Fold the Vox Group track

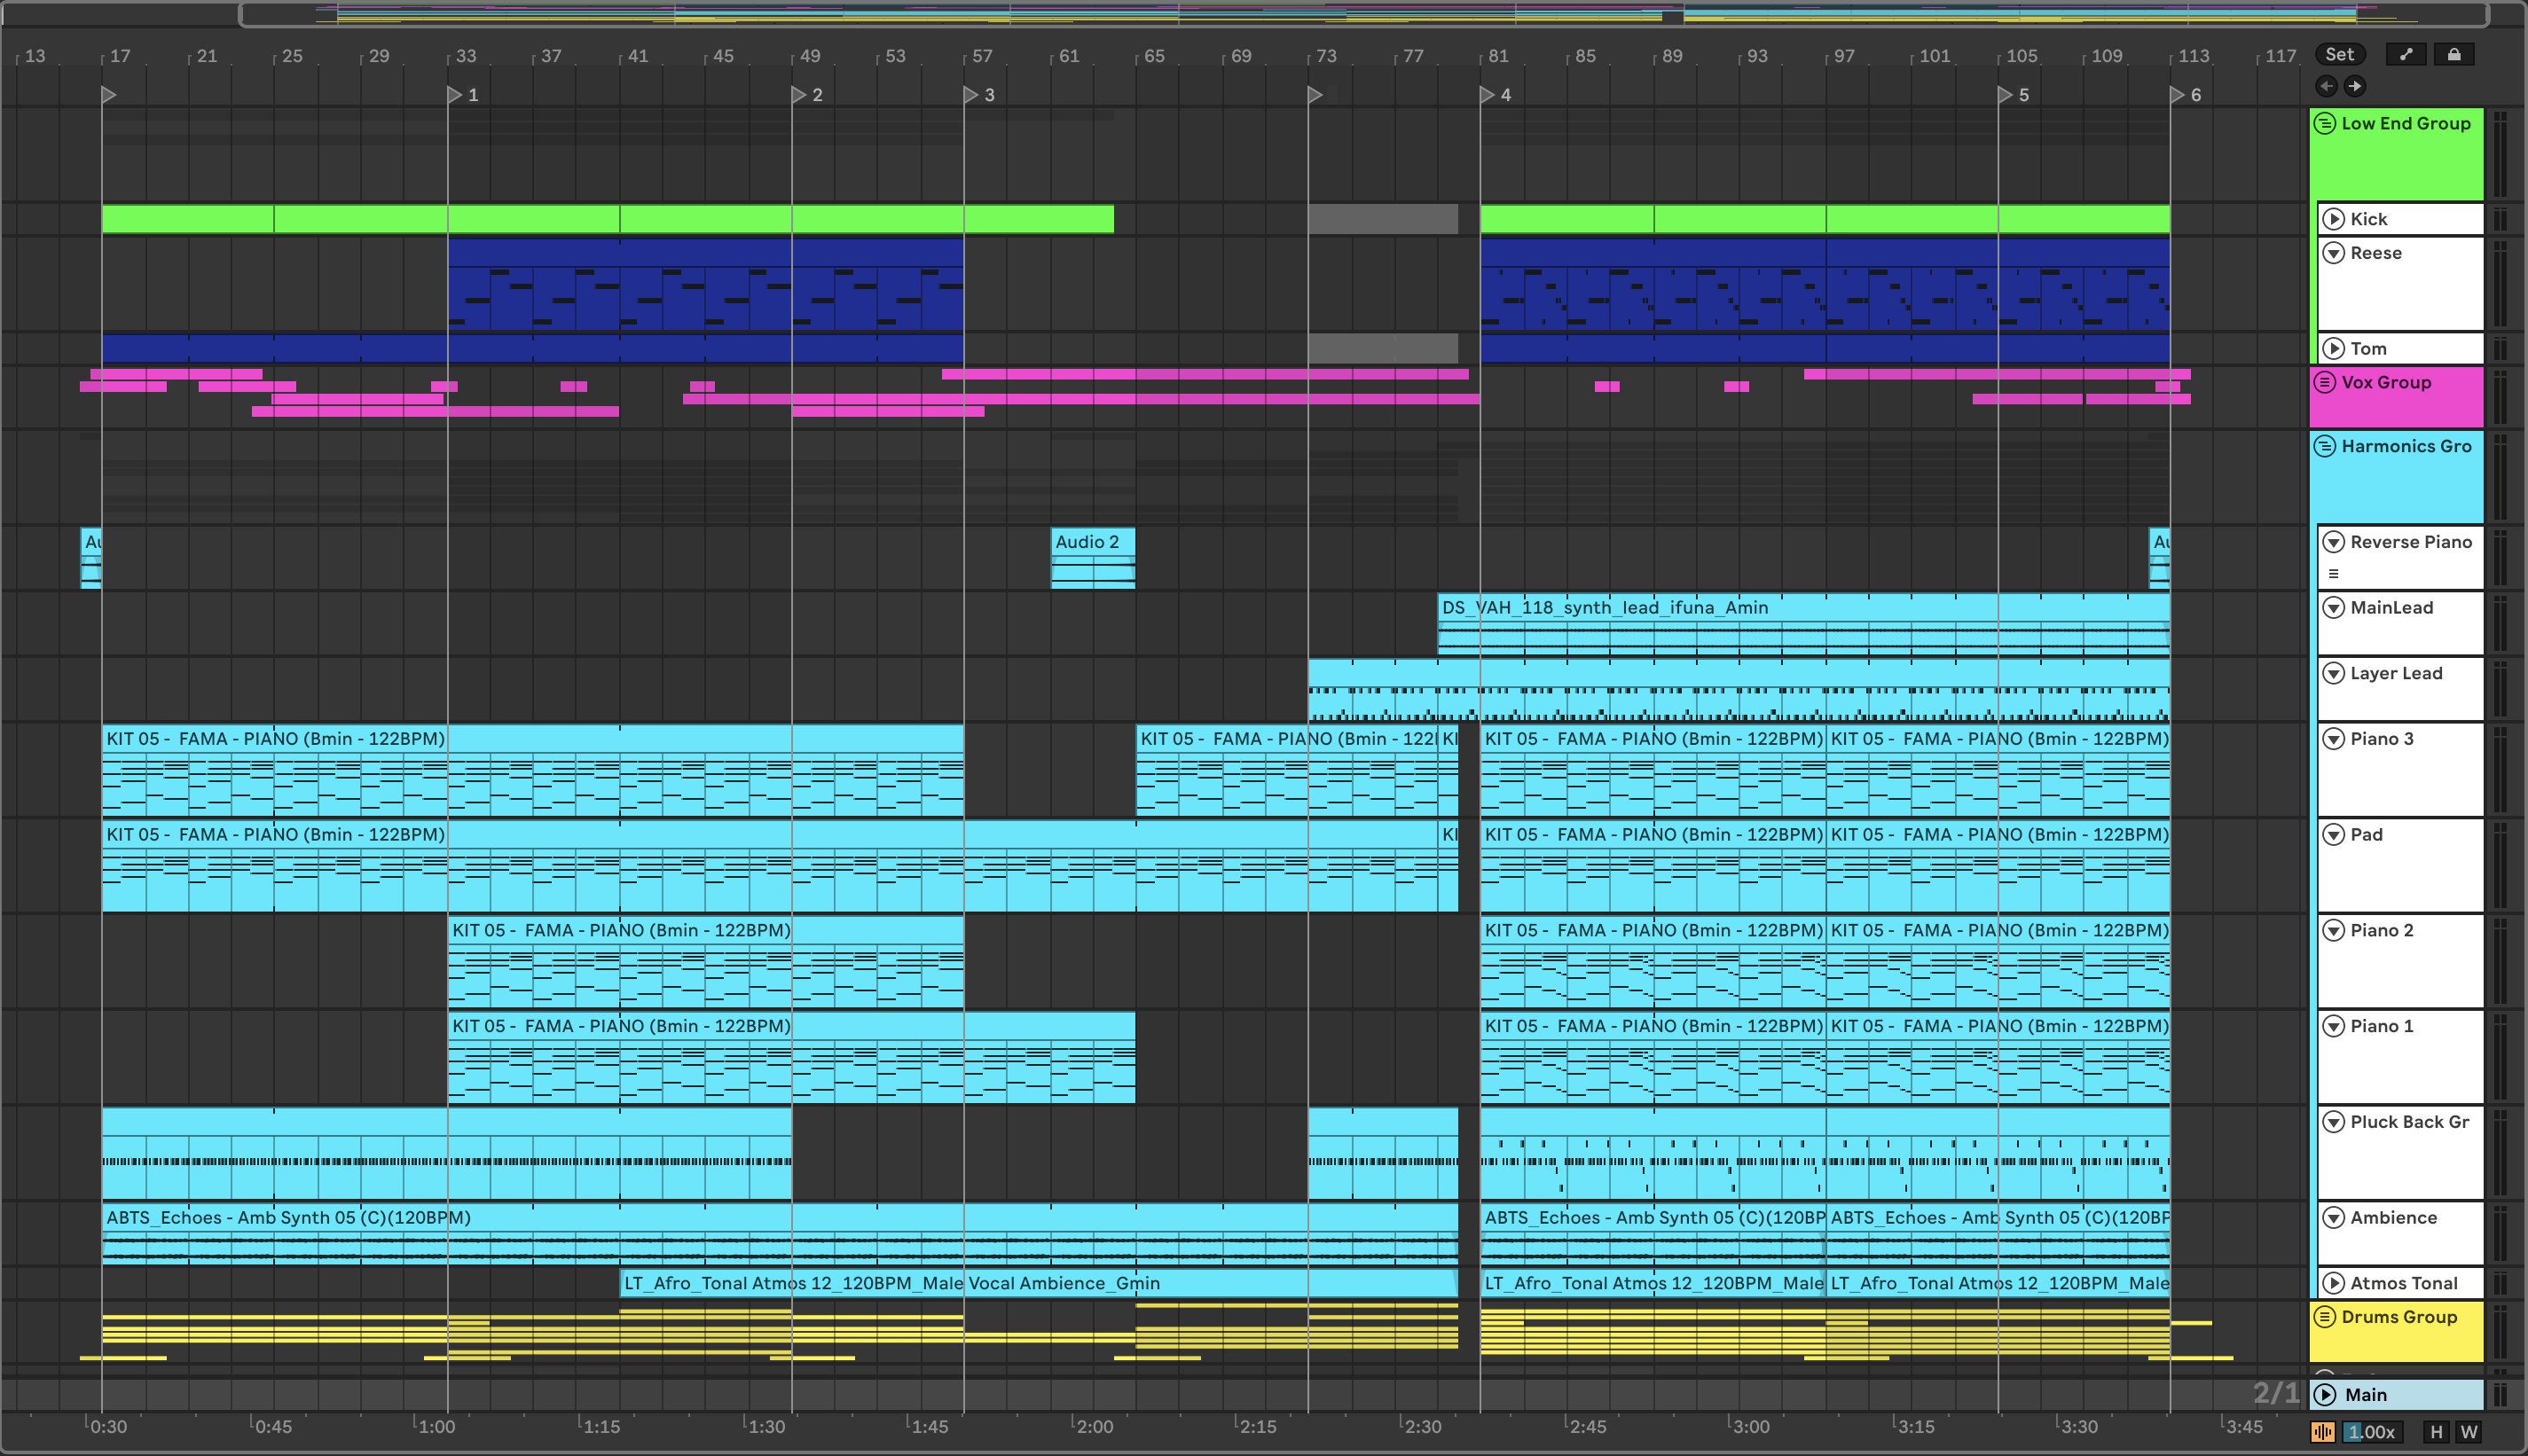pyautogui.click(x=2325, y=382)
